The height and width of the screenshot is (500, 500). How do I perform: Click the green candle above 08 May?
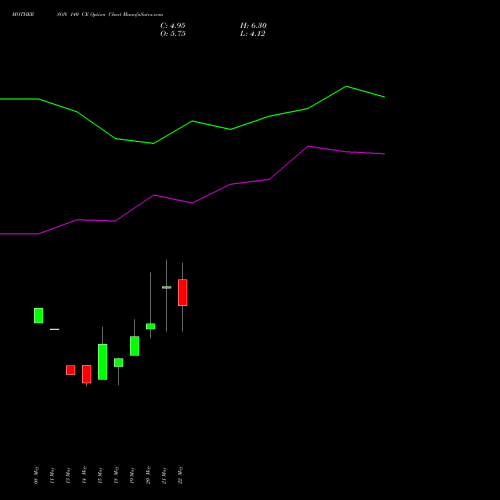(x=39, y=316)
